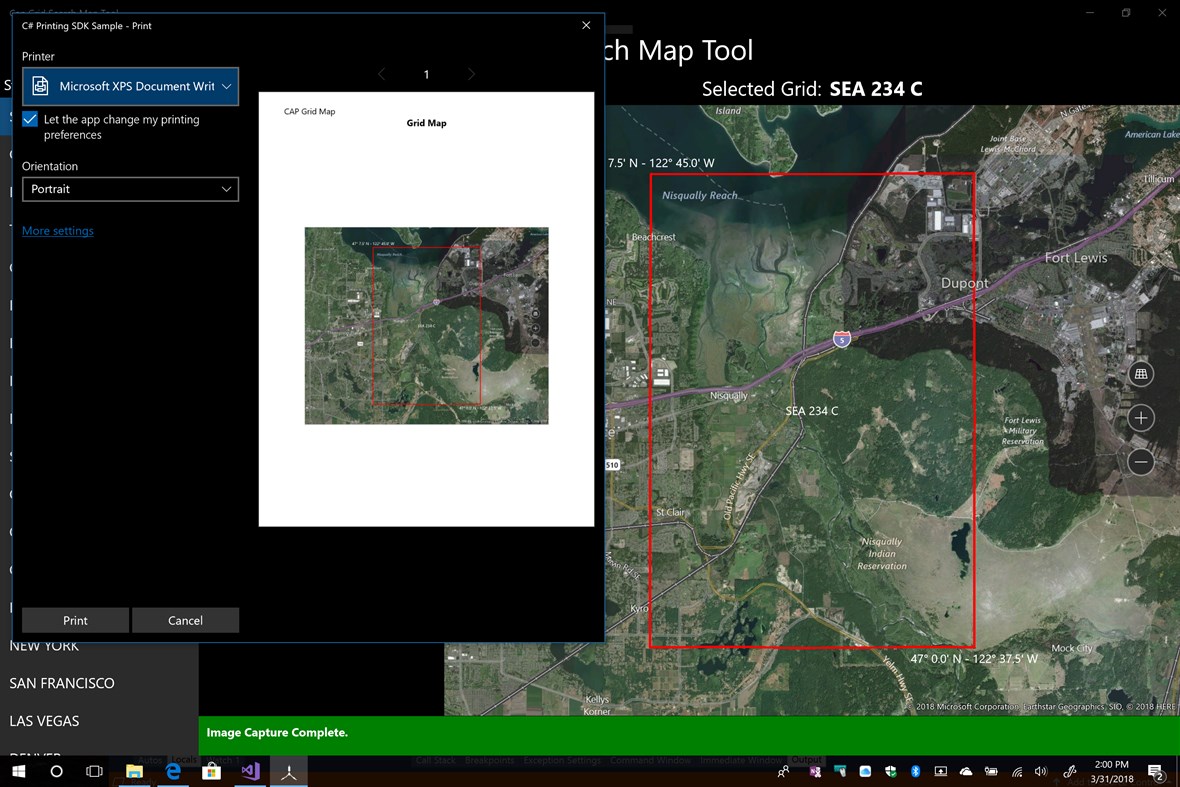
Task: Launch Microsoft Edge from the taskbar
Action: 172,771
